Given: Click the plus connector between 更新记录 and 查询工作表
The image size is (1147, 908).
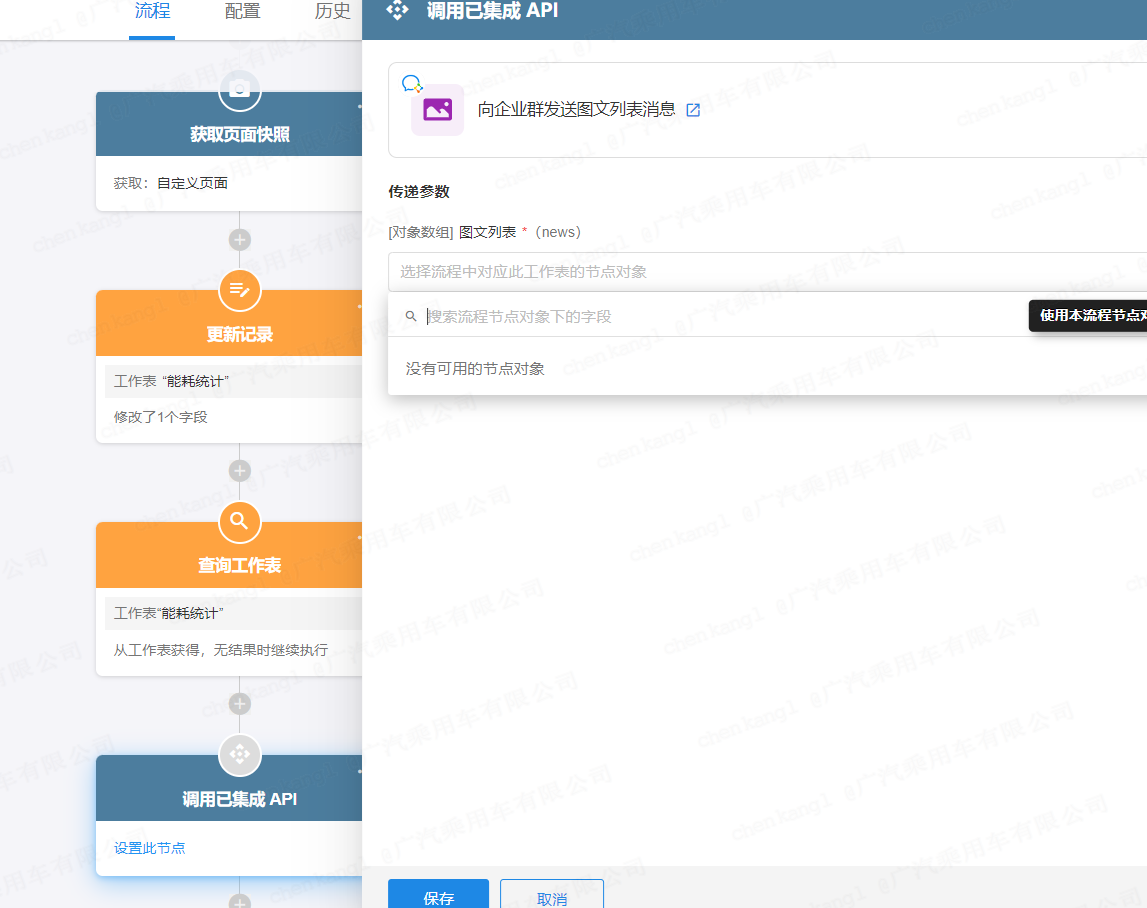Looking at the screenshot, I should (239, 470).
